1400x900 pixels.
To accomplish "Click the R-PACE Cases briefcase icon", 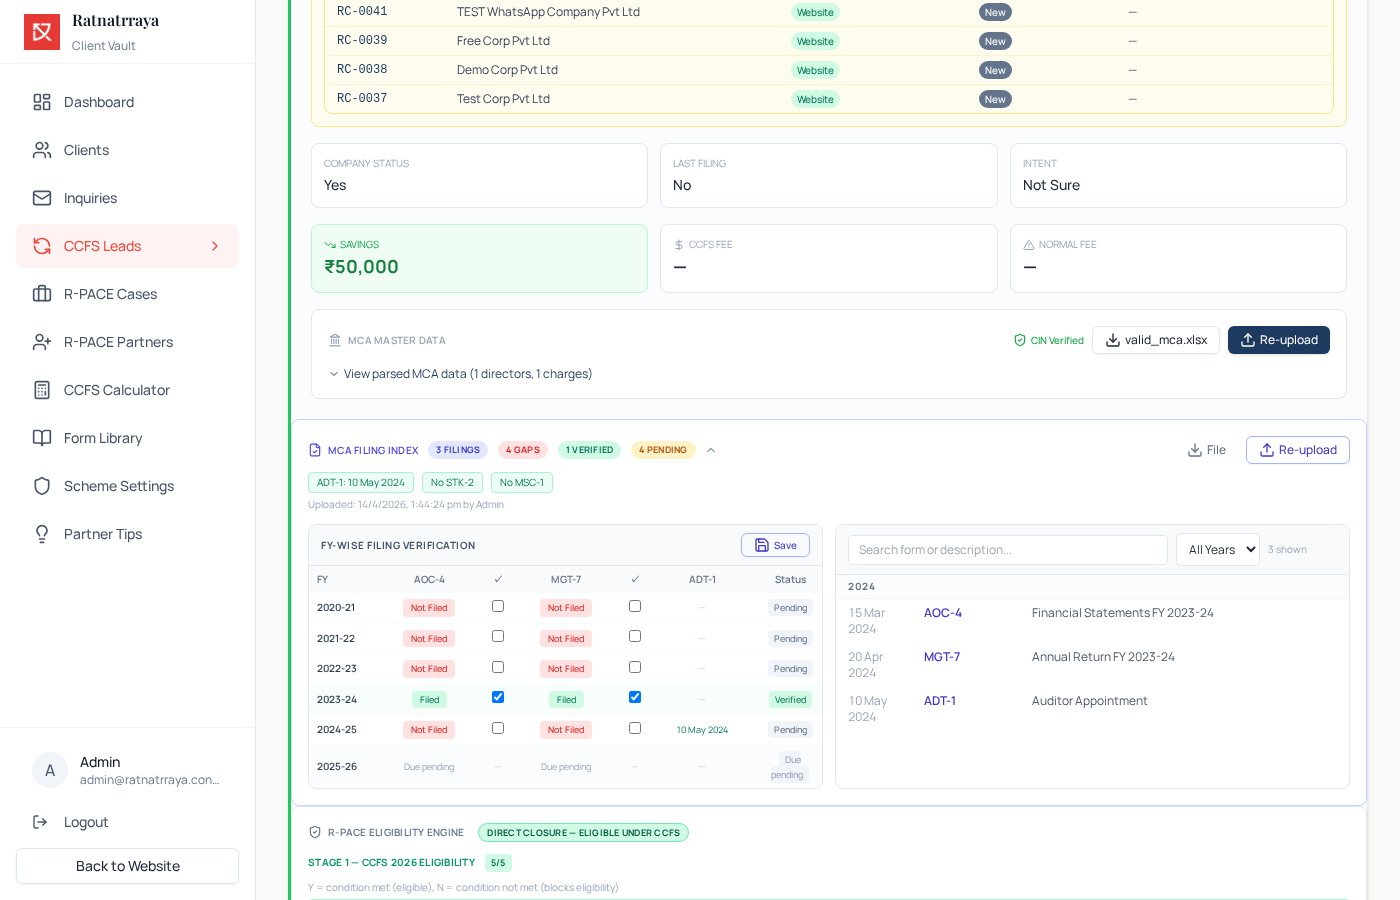I will point(42,294).
